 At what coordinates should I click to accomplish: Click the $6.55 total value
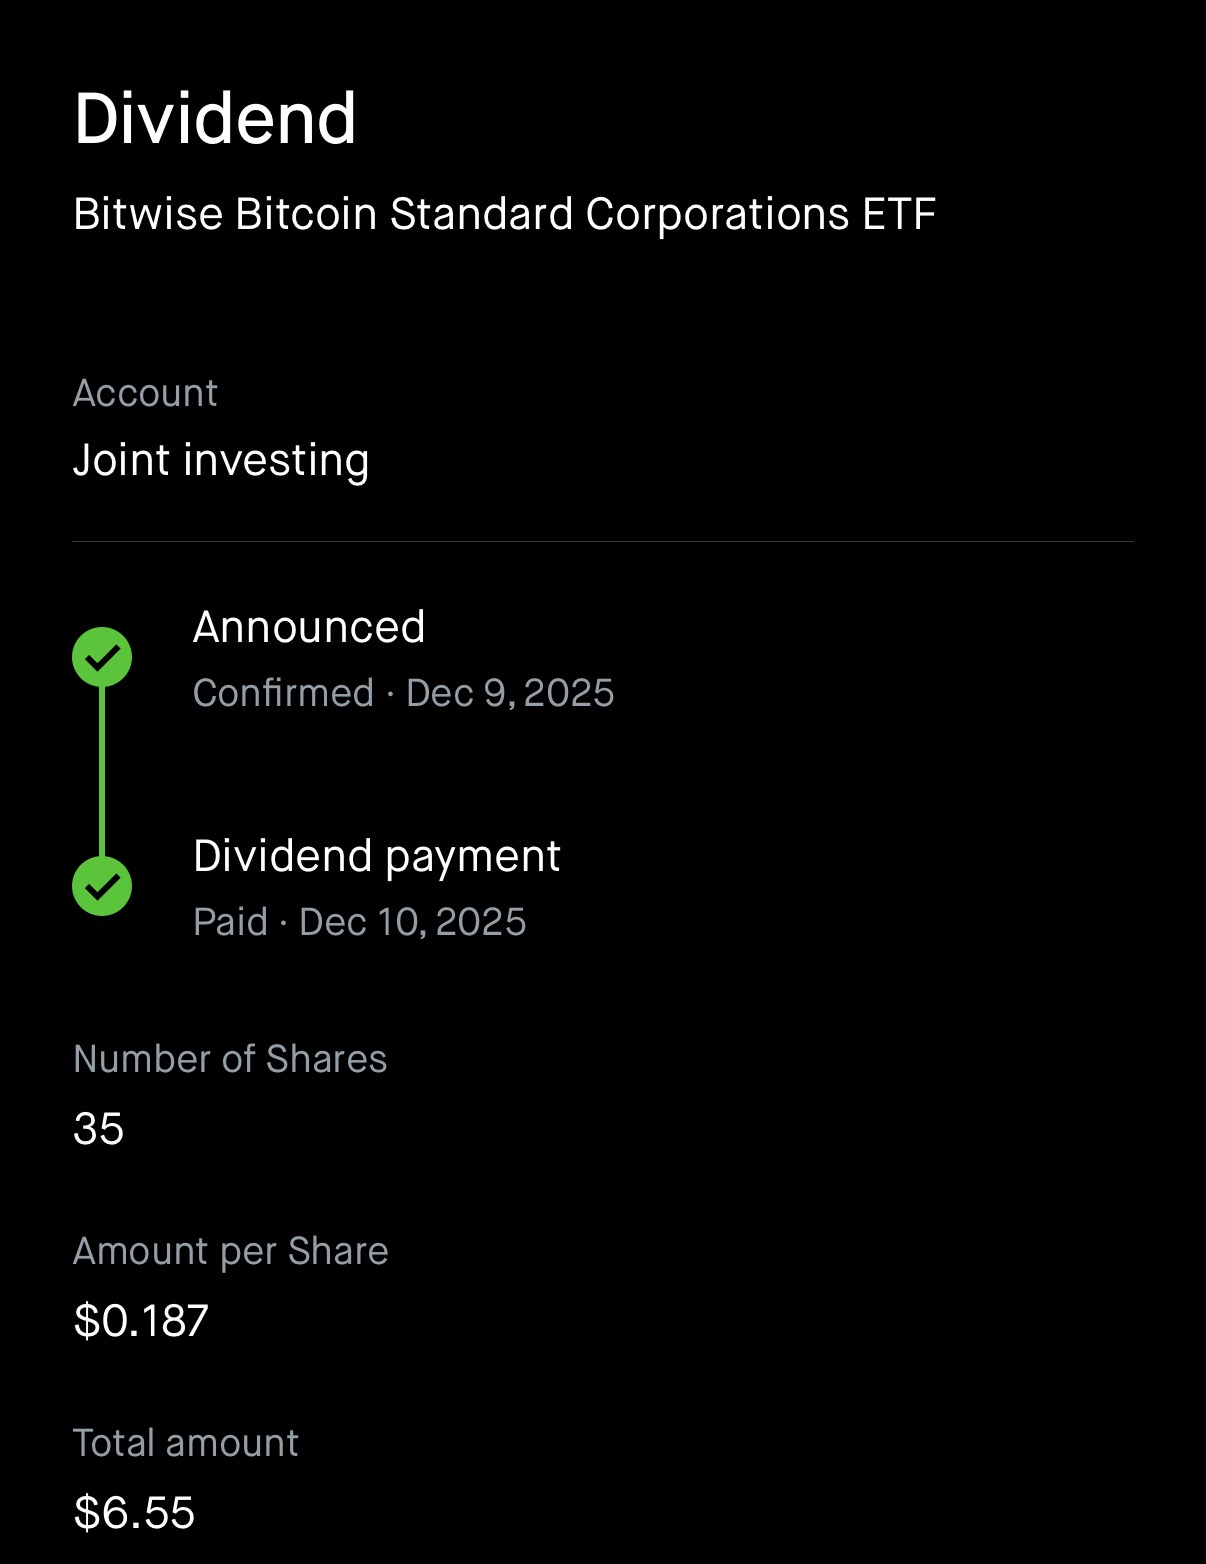pyautogui.click(x=134, y=1513)
